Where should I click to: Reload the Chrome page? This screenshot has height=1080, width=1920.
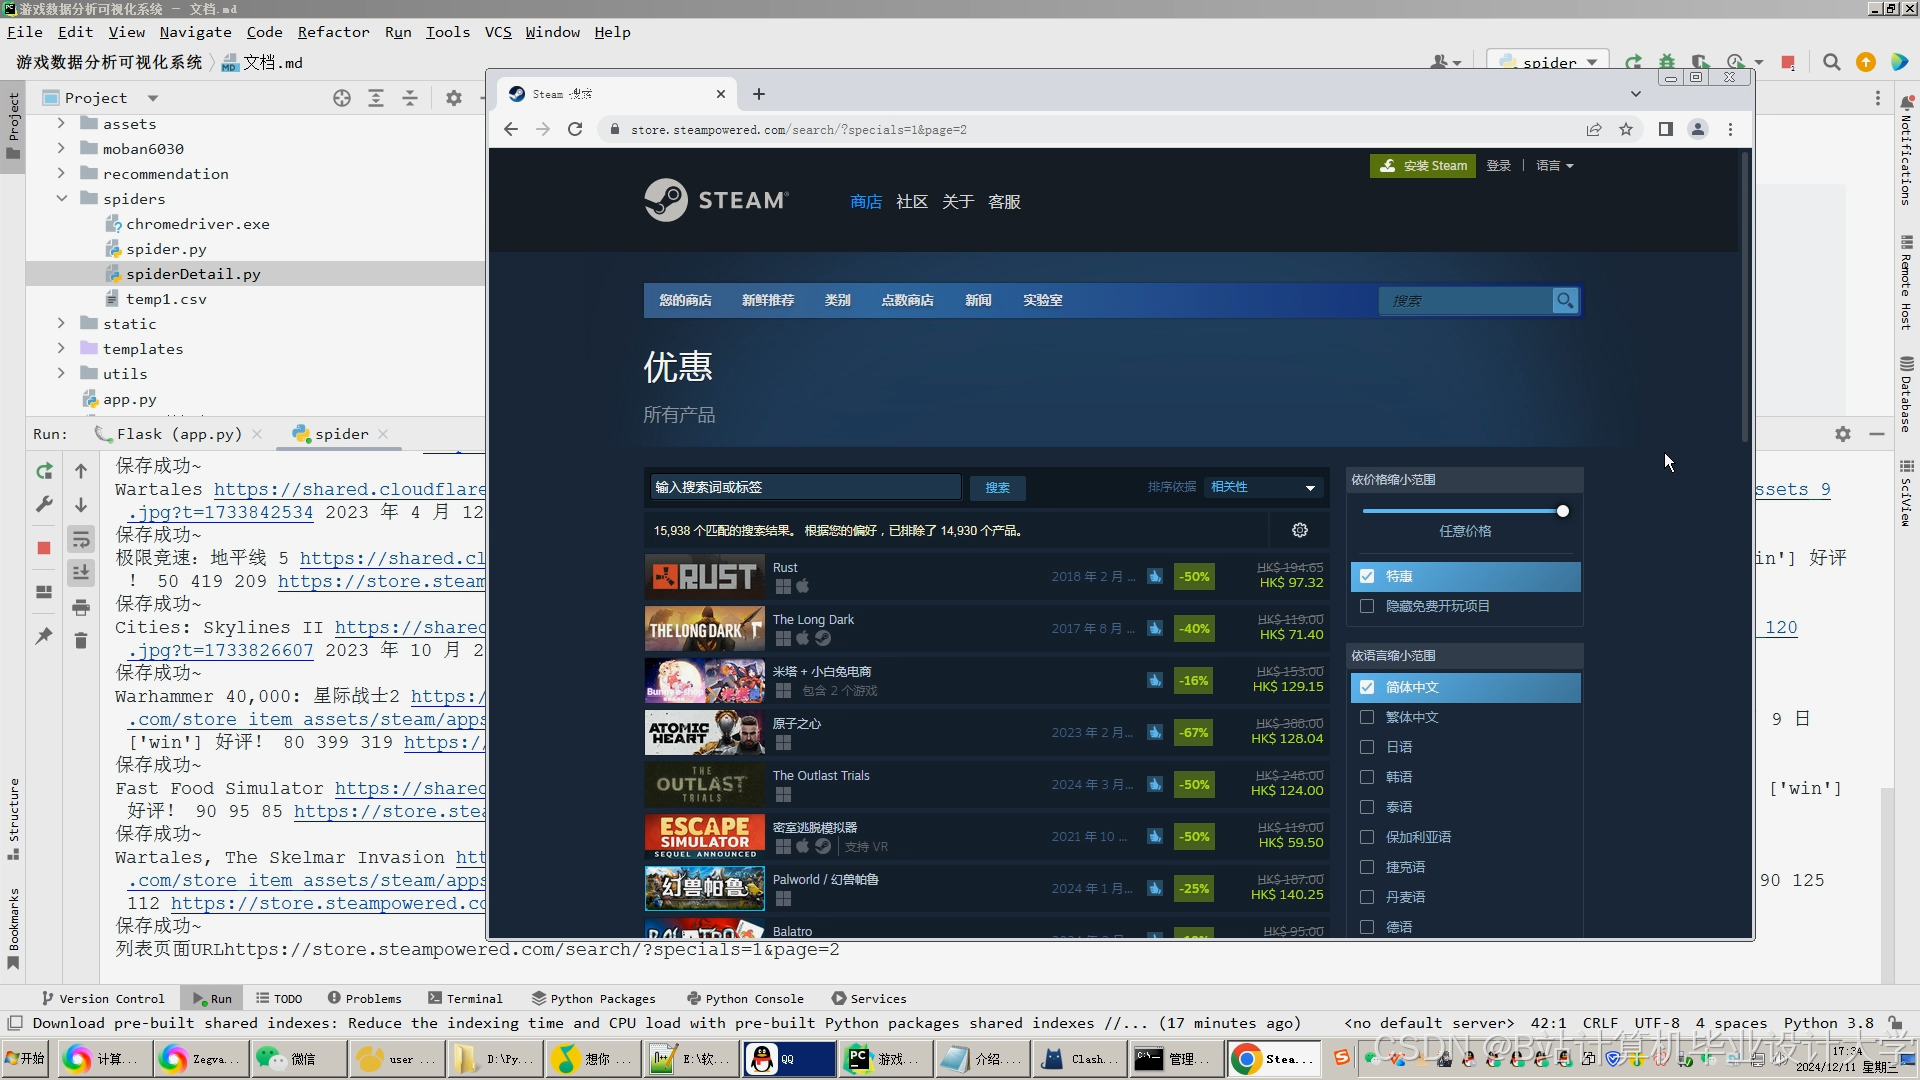(575, 129)
